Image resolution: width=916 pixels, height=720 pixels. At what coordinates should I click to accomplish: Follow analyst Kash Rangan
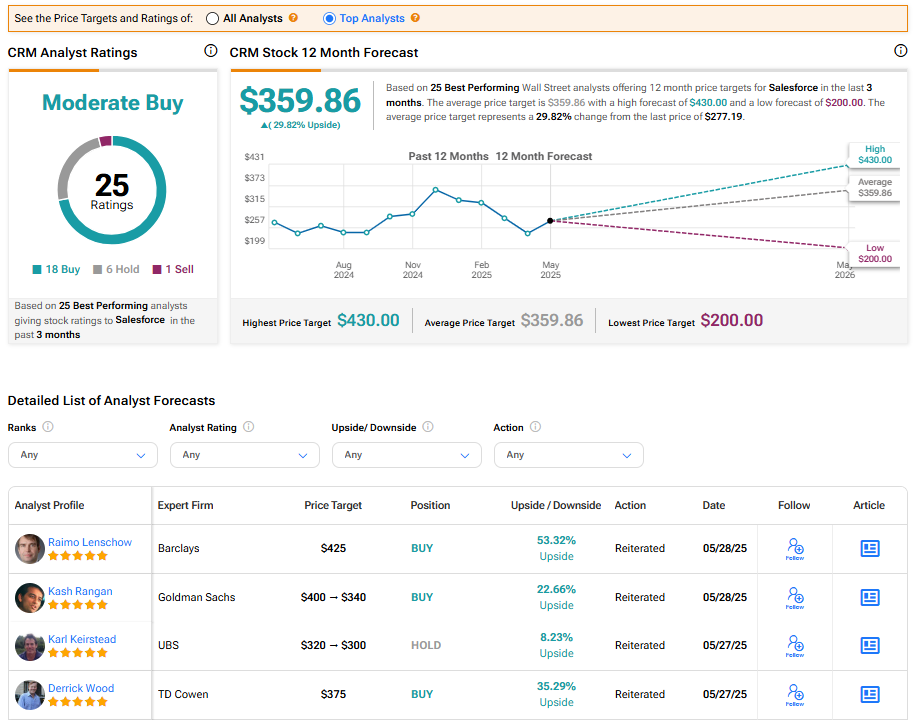(795, 598)
